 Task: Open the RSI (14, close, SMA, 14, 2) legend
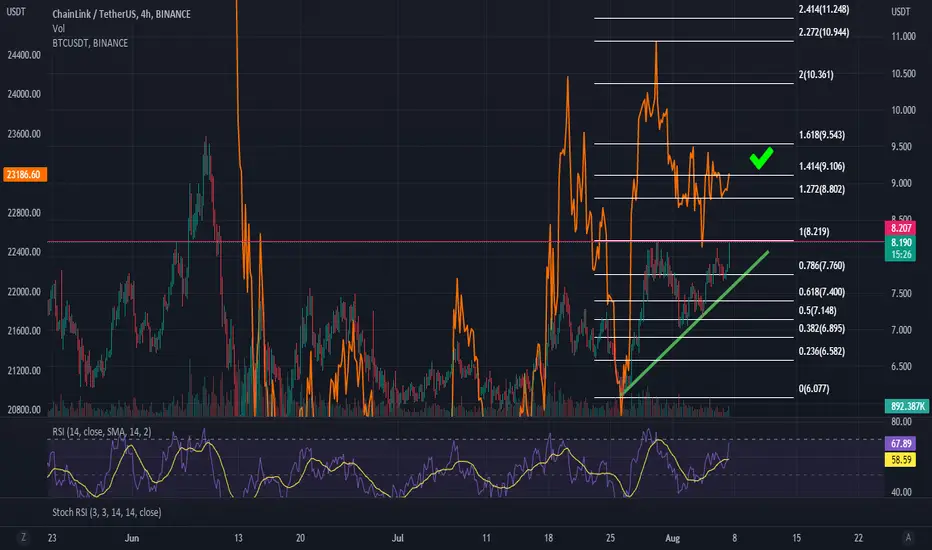[x=102, y=432]
